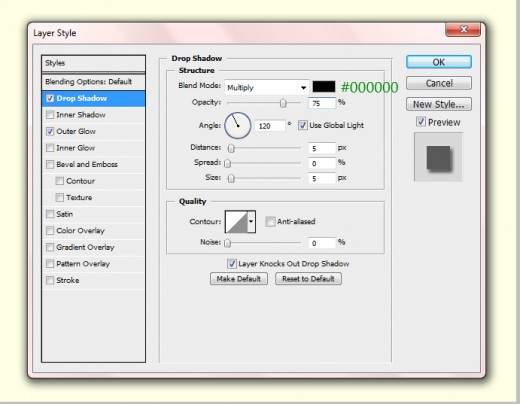Tick the Texture sub-effect checkbox

tap(60, 197)
